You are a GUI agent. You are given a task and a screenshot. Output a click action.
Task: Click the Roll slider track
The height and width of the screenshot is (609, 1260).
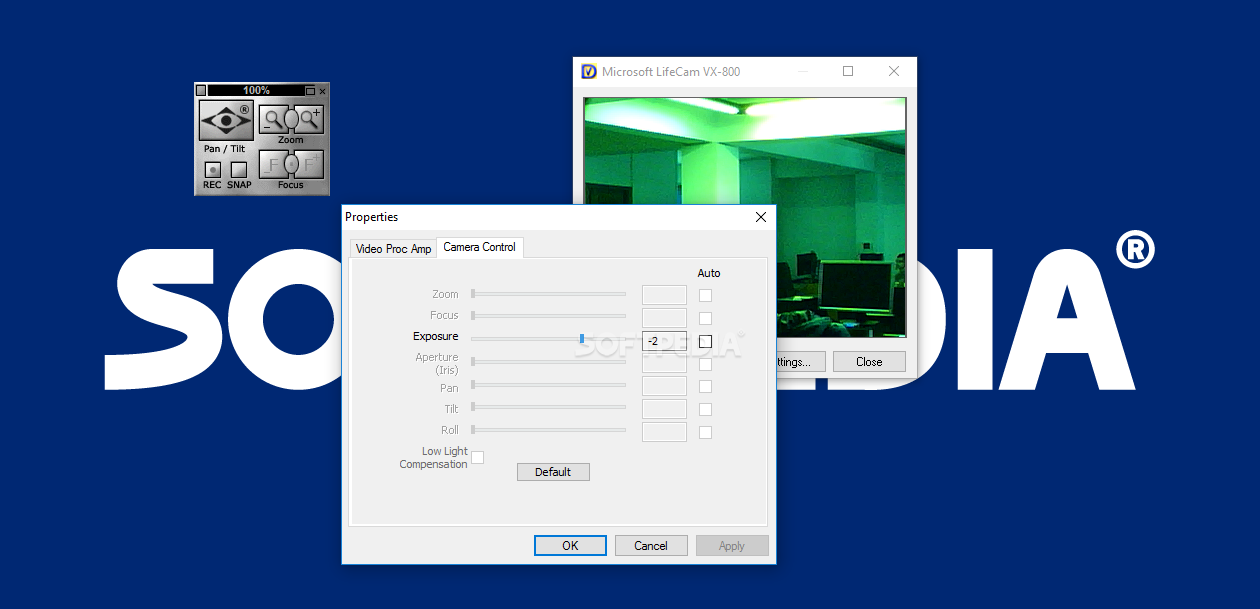pos(549,430)
